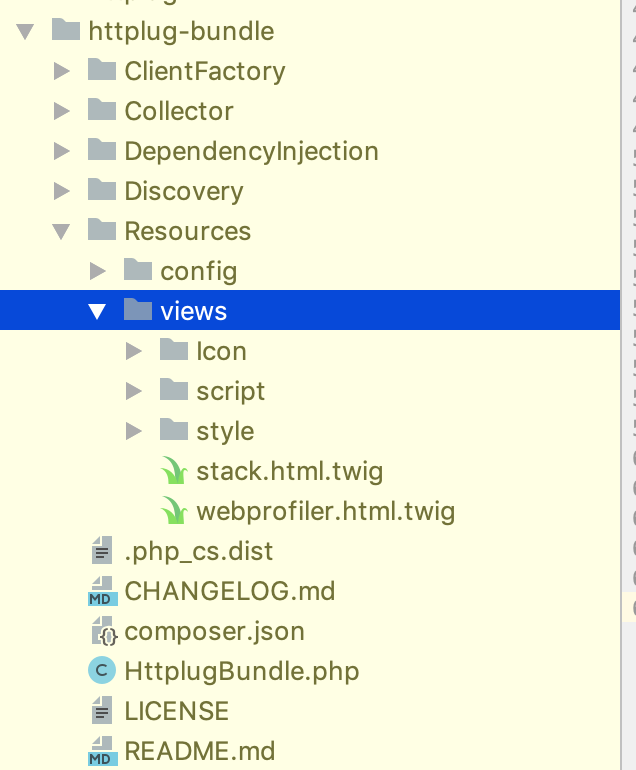Select the DependencyInjection folder name
The image size is (636, 770).
click(251, 151)
